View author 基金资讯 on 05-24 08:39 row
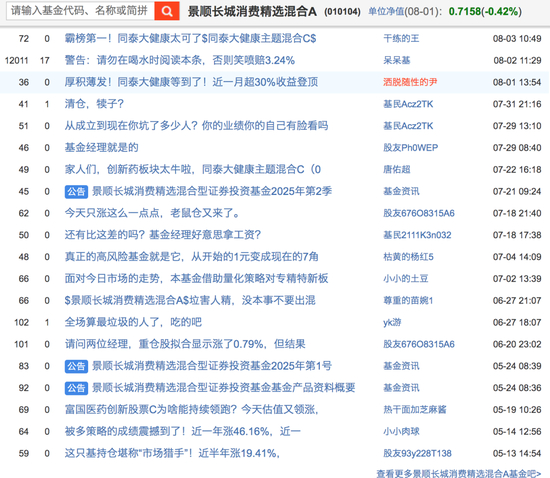This screenshot has width=550, height=478. coord(401,366)
